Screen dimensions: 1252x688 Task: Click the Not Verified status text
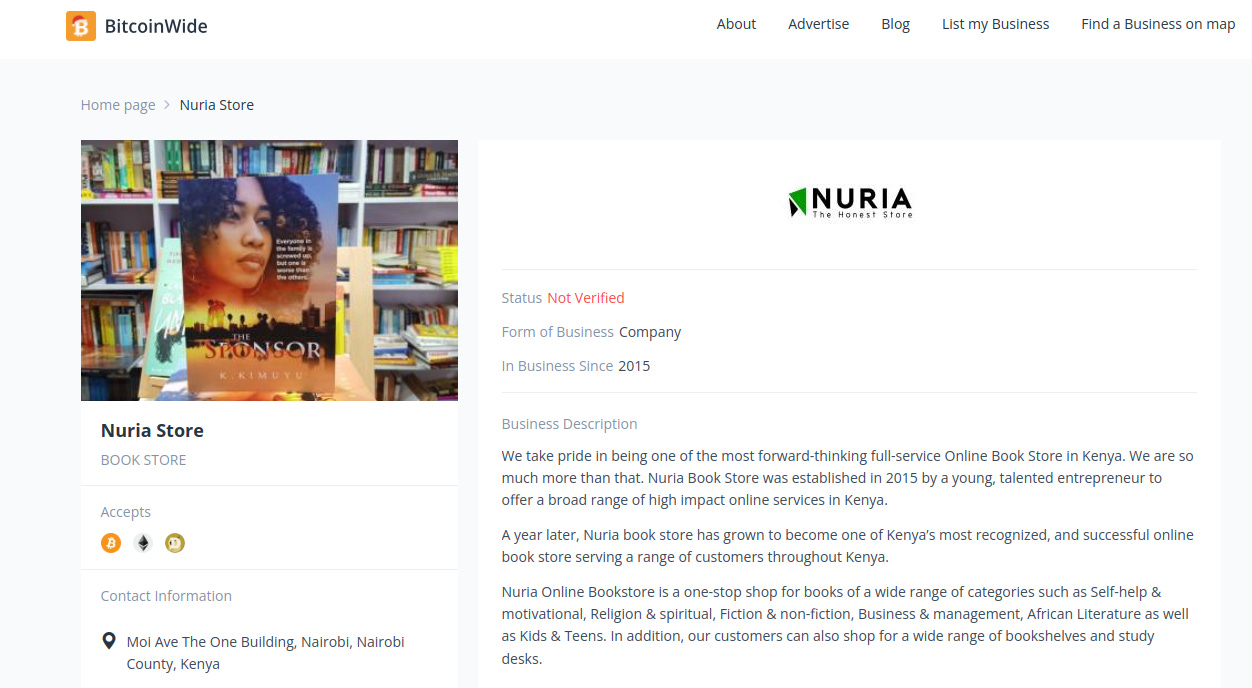[586, 298]
